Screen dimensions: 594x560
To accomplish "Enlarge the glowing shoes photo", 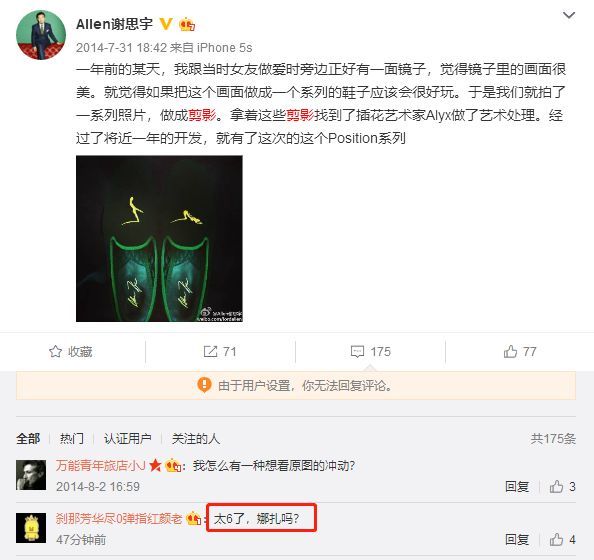I will pos(159,238).
